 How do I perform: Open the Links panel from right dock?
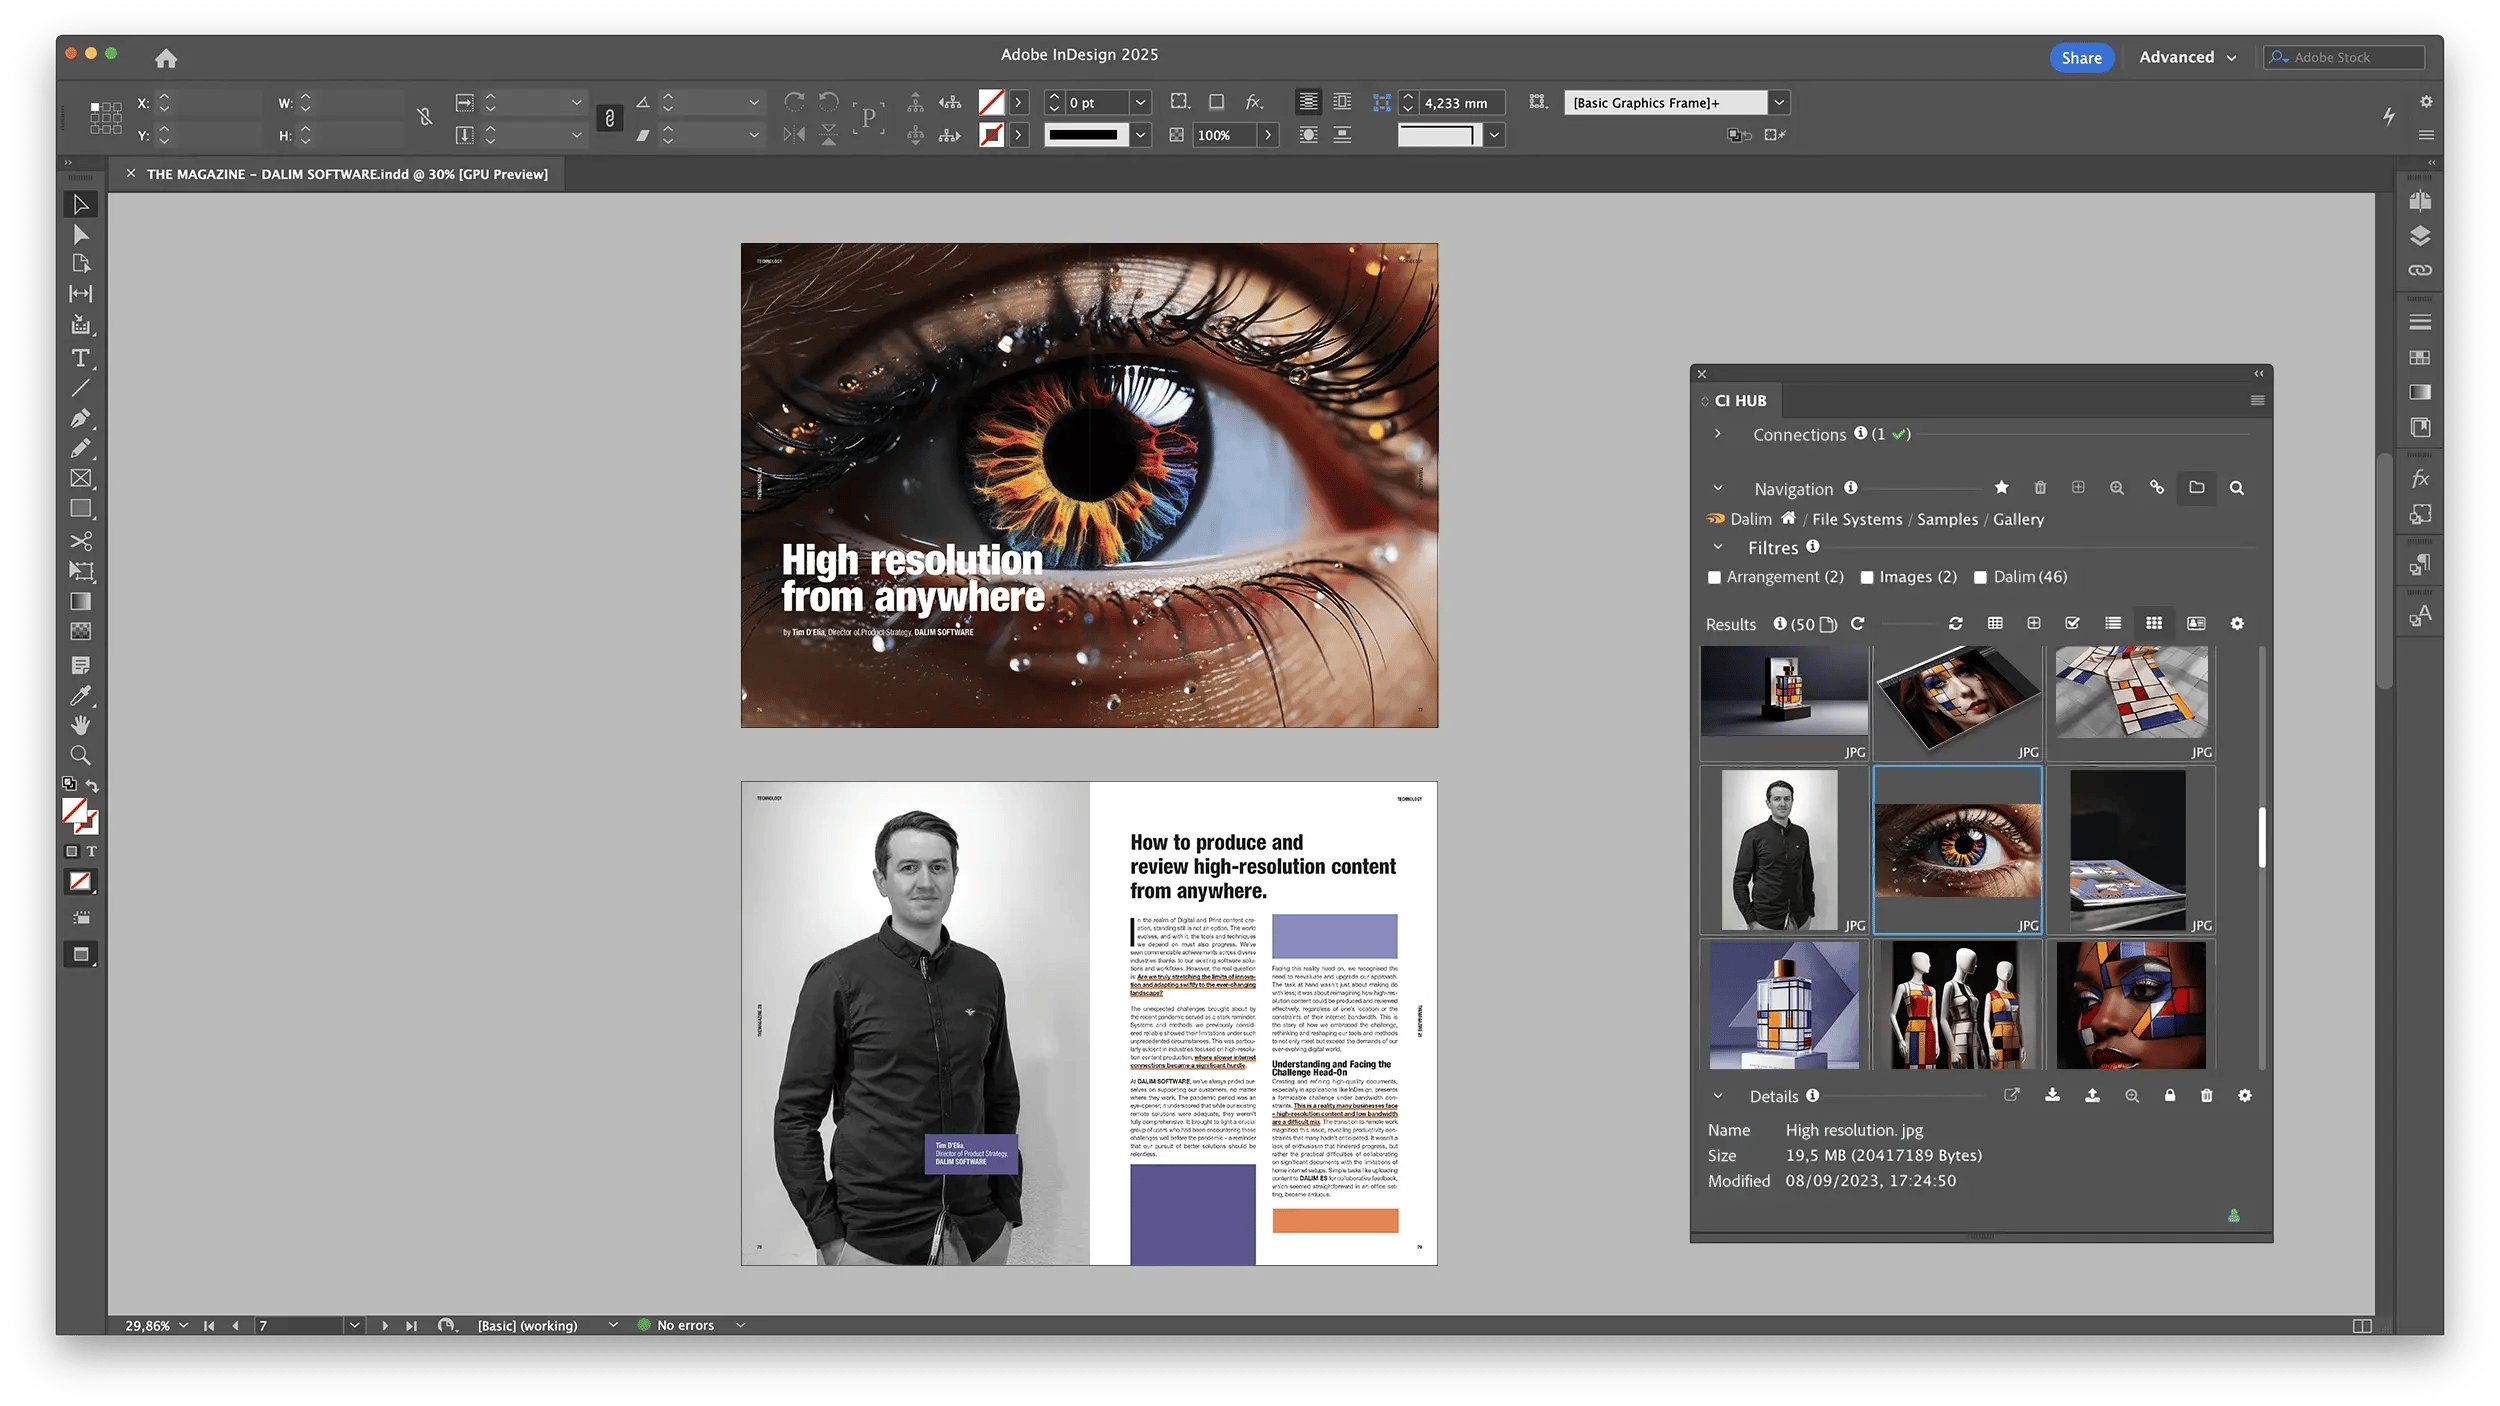point(2420,271)
